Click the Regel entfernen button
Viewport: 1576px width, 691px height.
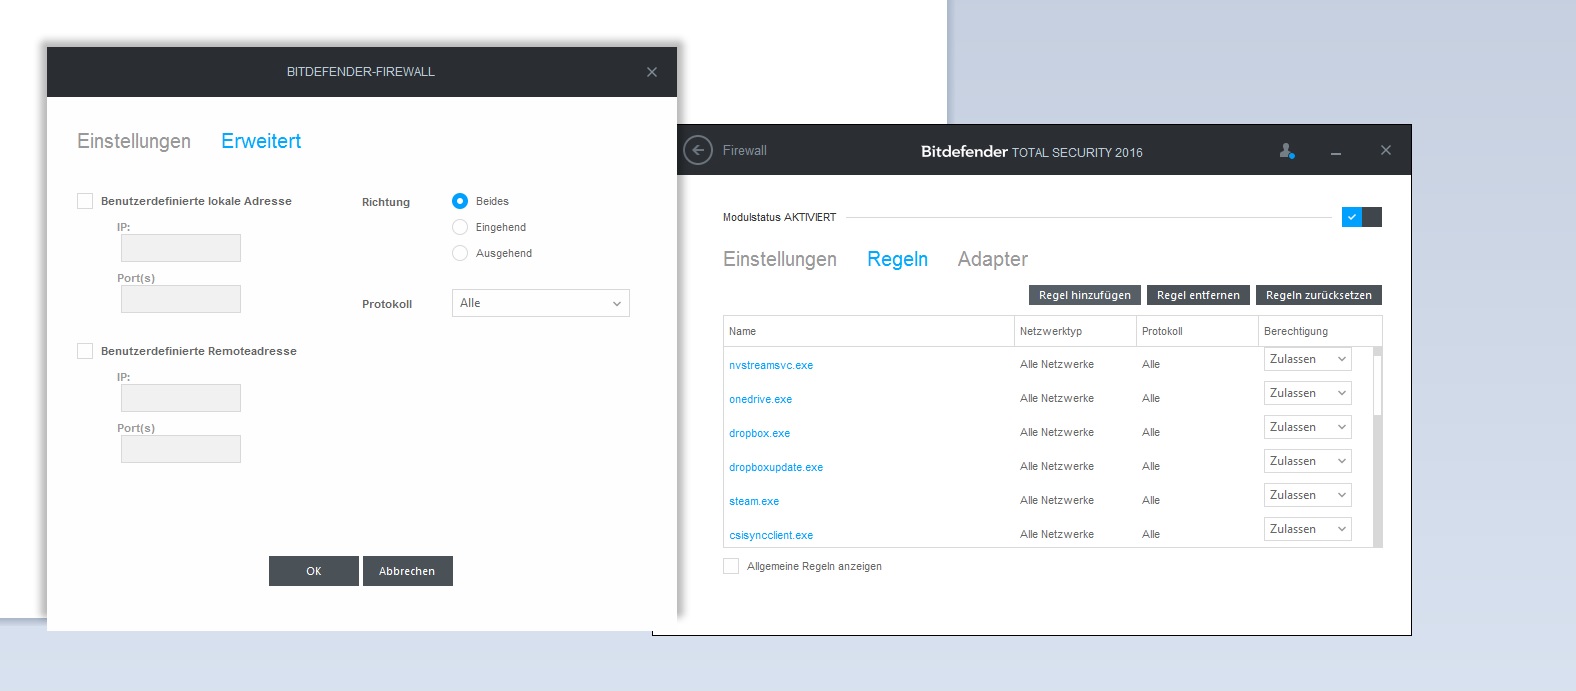click(x=1198, y=295)
